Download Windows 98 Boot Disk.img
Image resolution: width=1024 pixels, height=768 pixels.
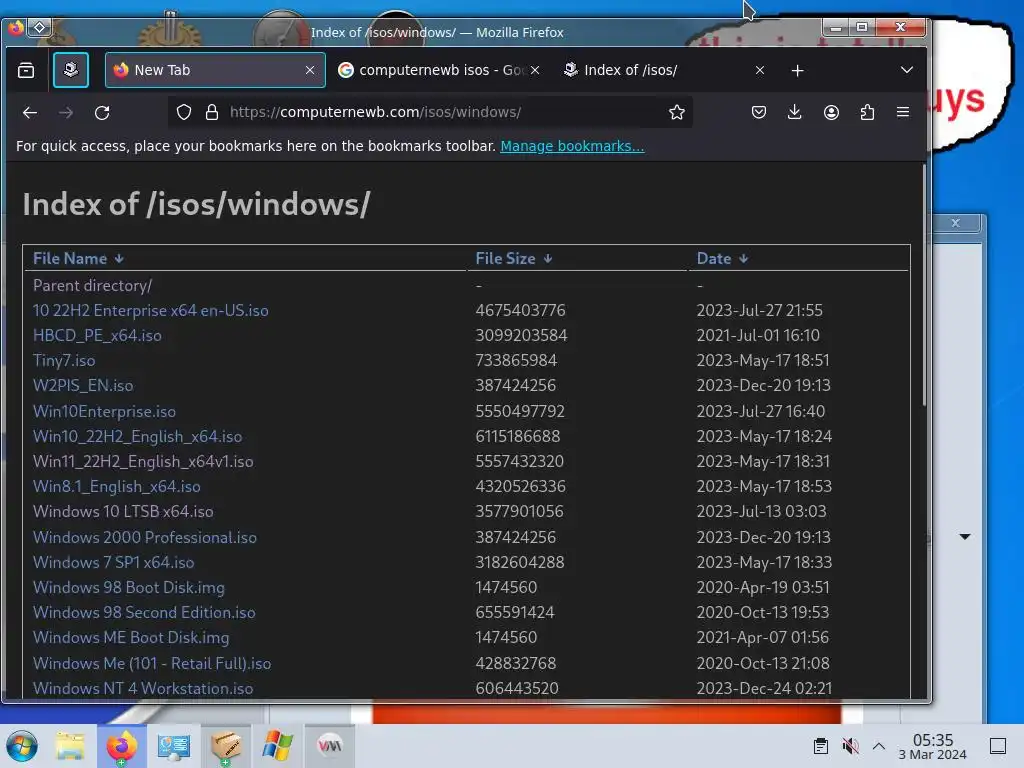click(x=129, y=588)
